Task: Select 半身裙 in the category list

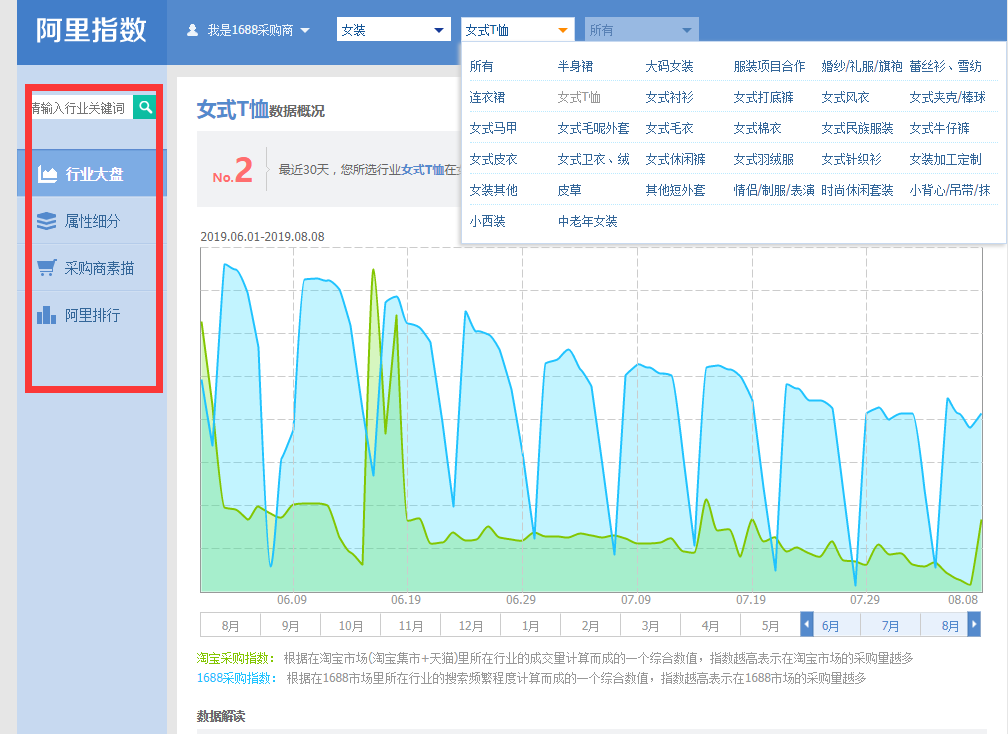Action: 575,66
